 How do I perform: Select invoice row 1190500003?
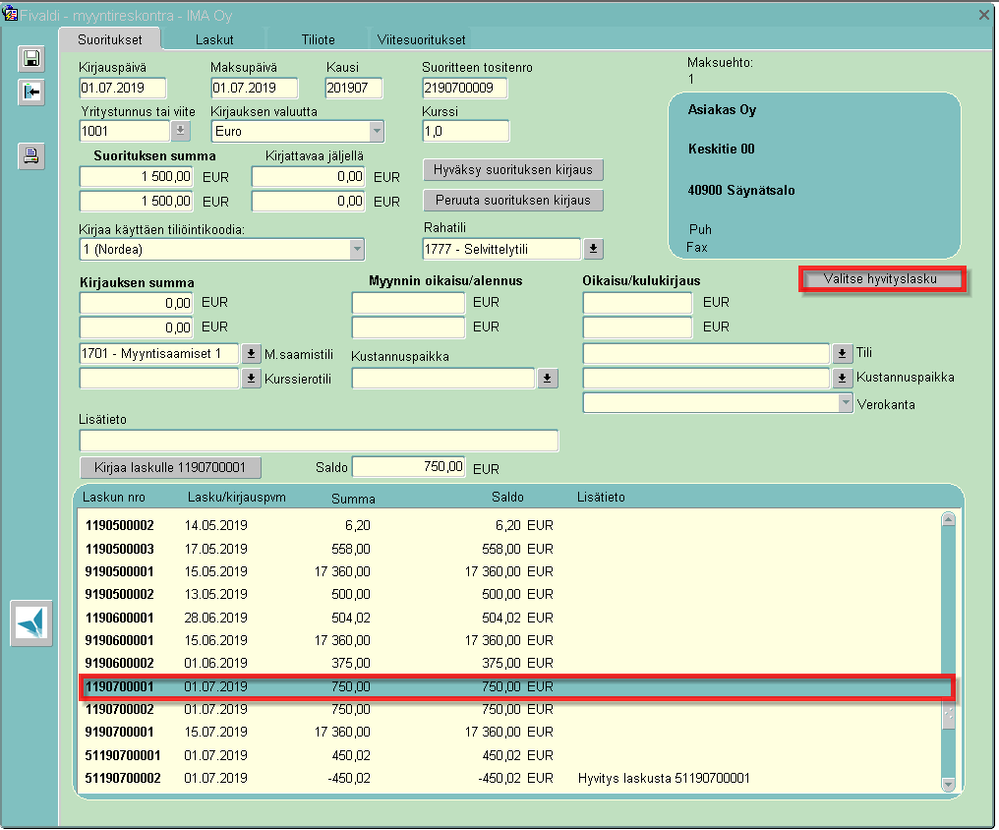coord(508,549)
